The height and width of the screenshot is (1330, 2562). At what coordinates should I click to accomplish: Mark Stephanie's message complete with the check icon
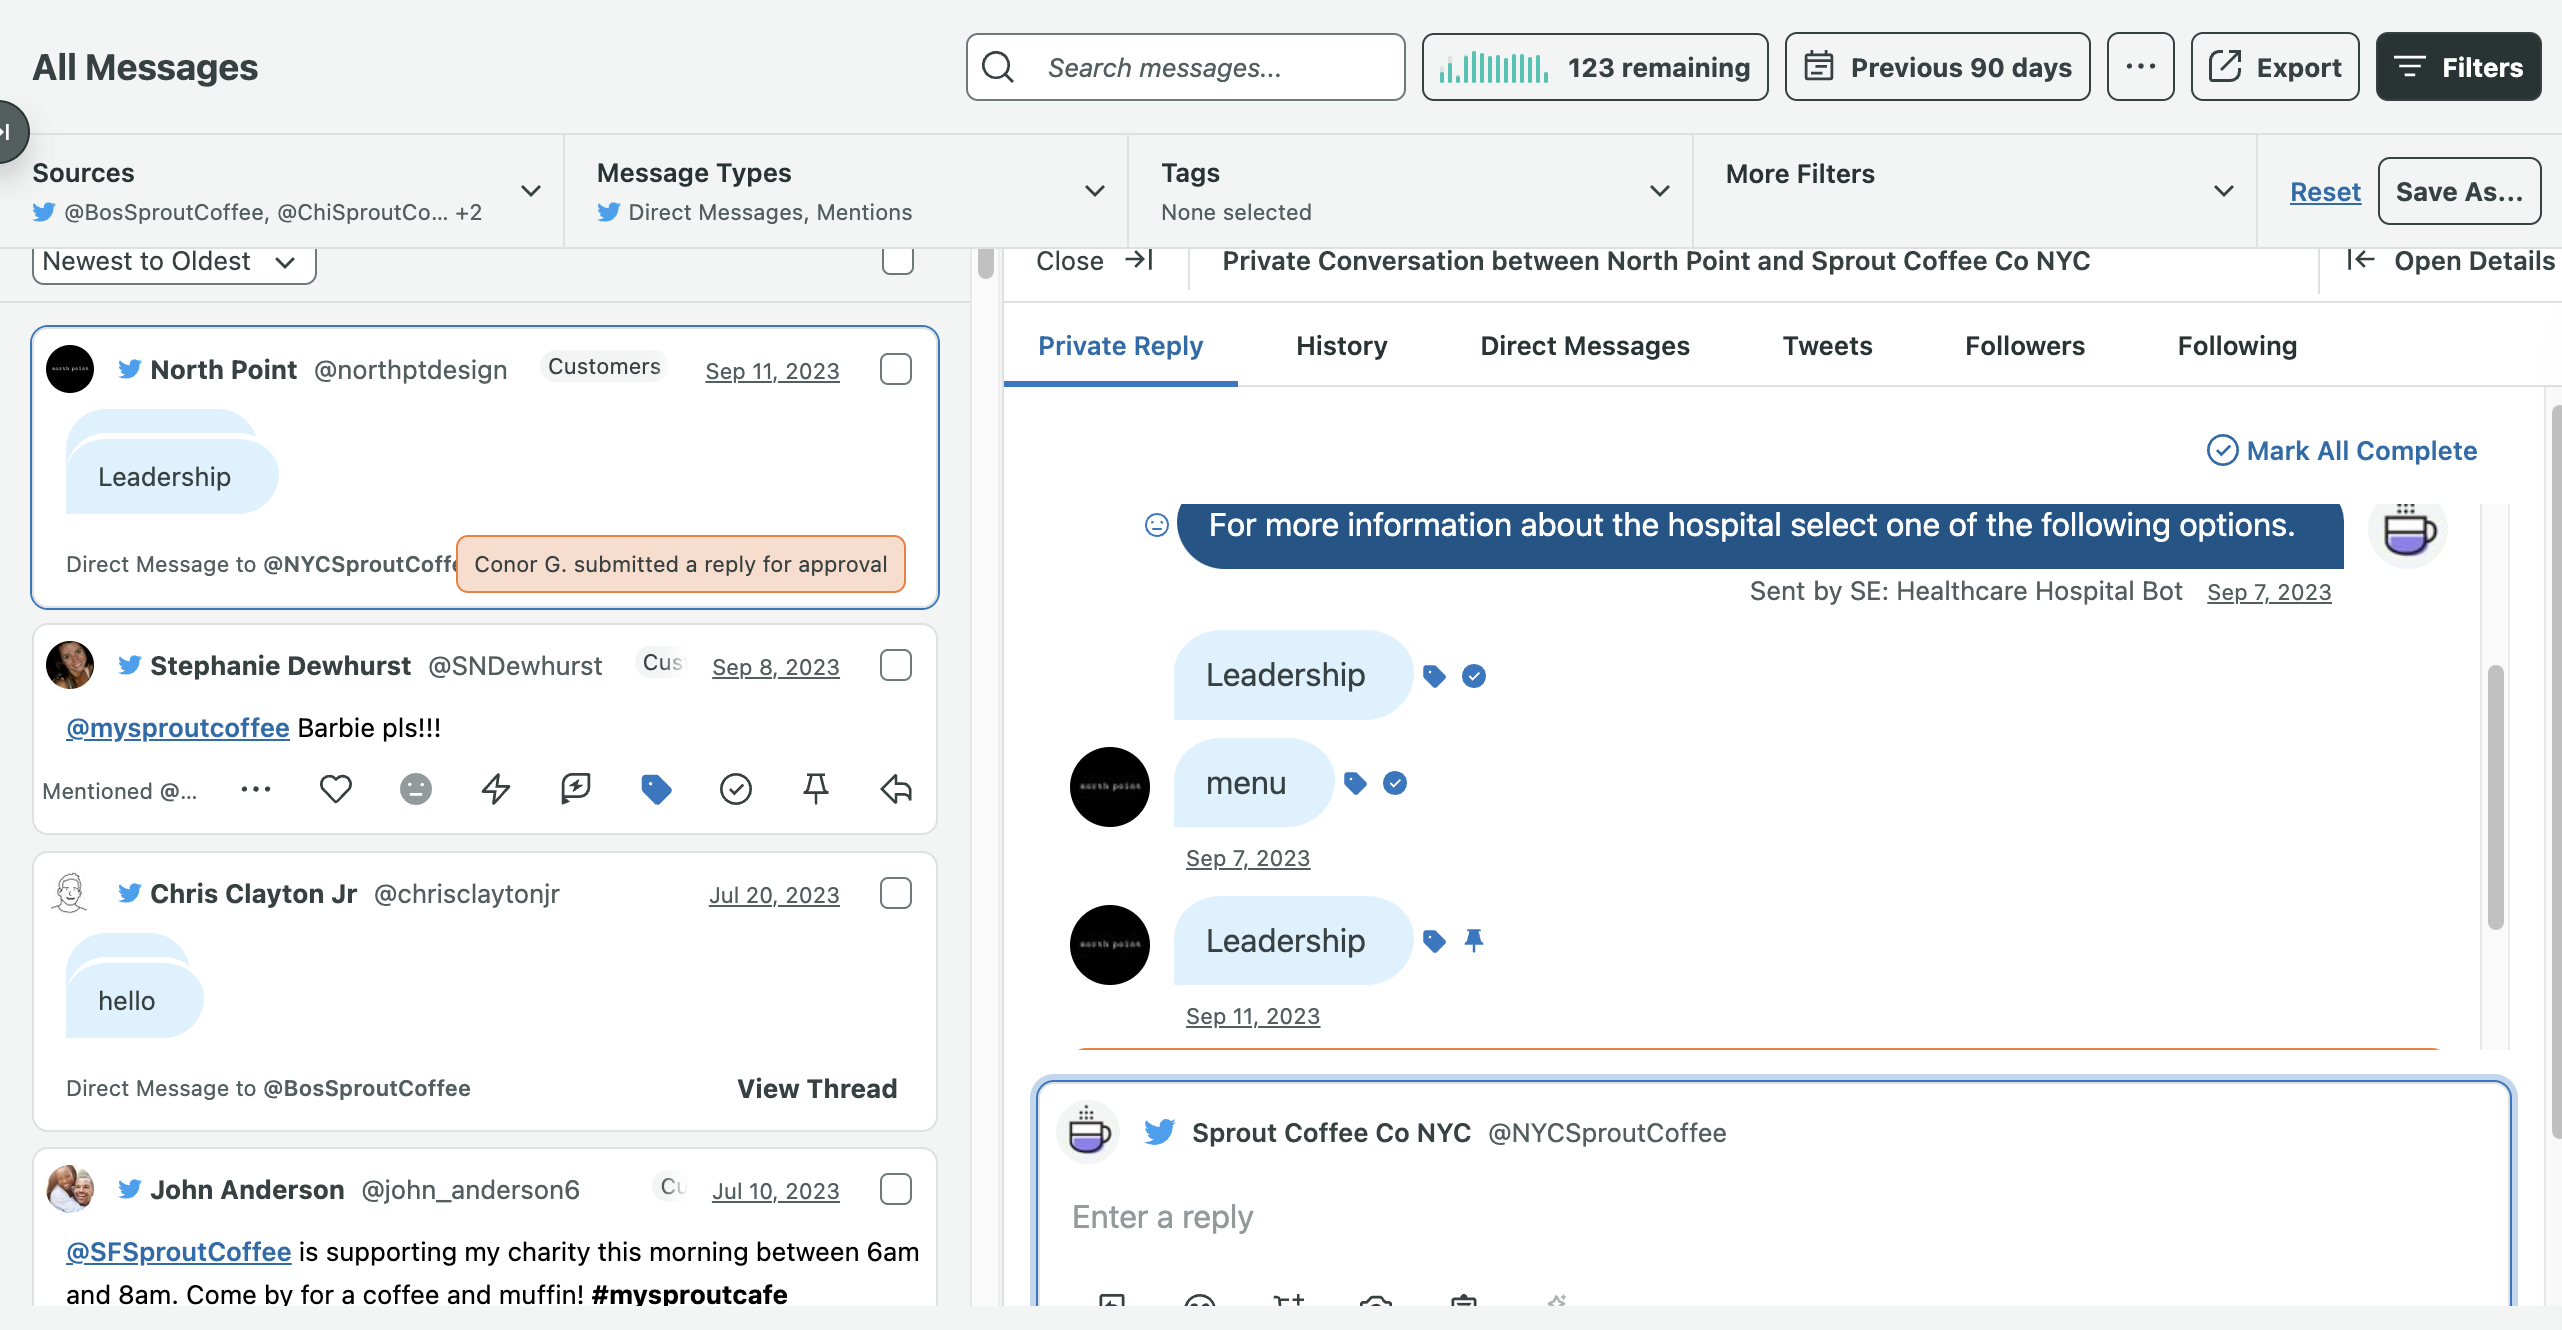pos(736,789)
